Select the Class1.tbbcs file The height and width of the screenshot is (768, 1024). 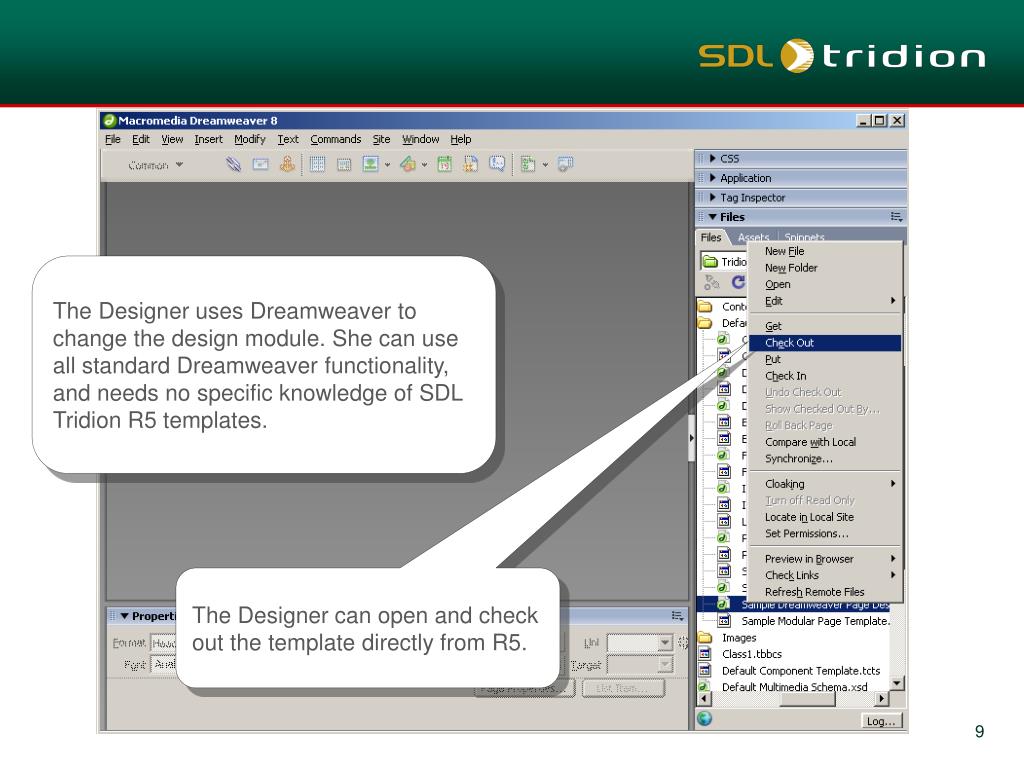[752, 654]
